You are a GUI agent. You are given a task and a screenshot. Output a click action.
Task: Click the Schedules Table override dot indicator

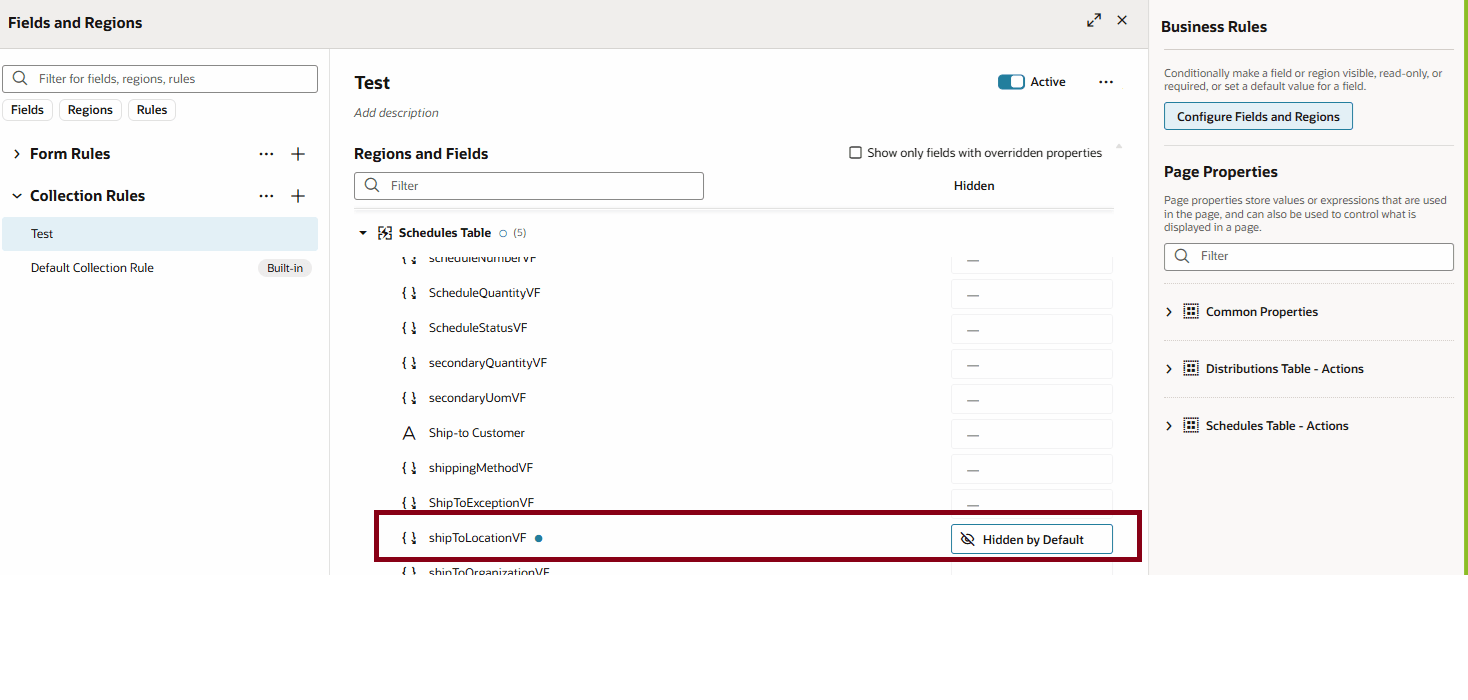(x=503, y=233)
